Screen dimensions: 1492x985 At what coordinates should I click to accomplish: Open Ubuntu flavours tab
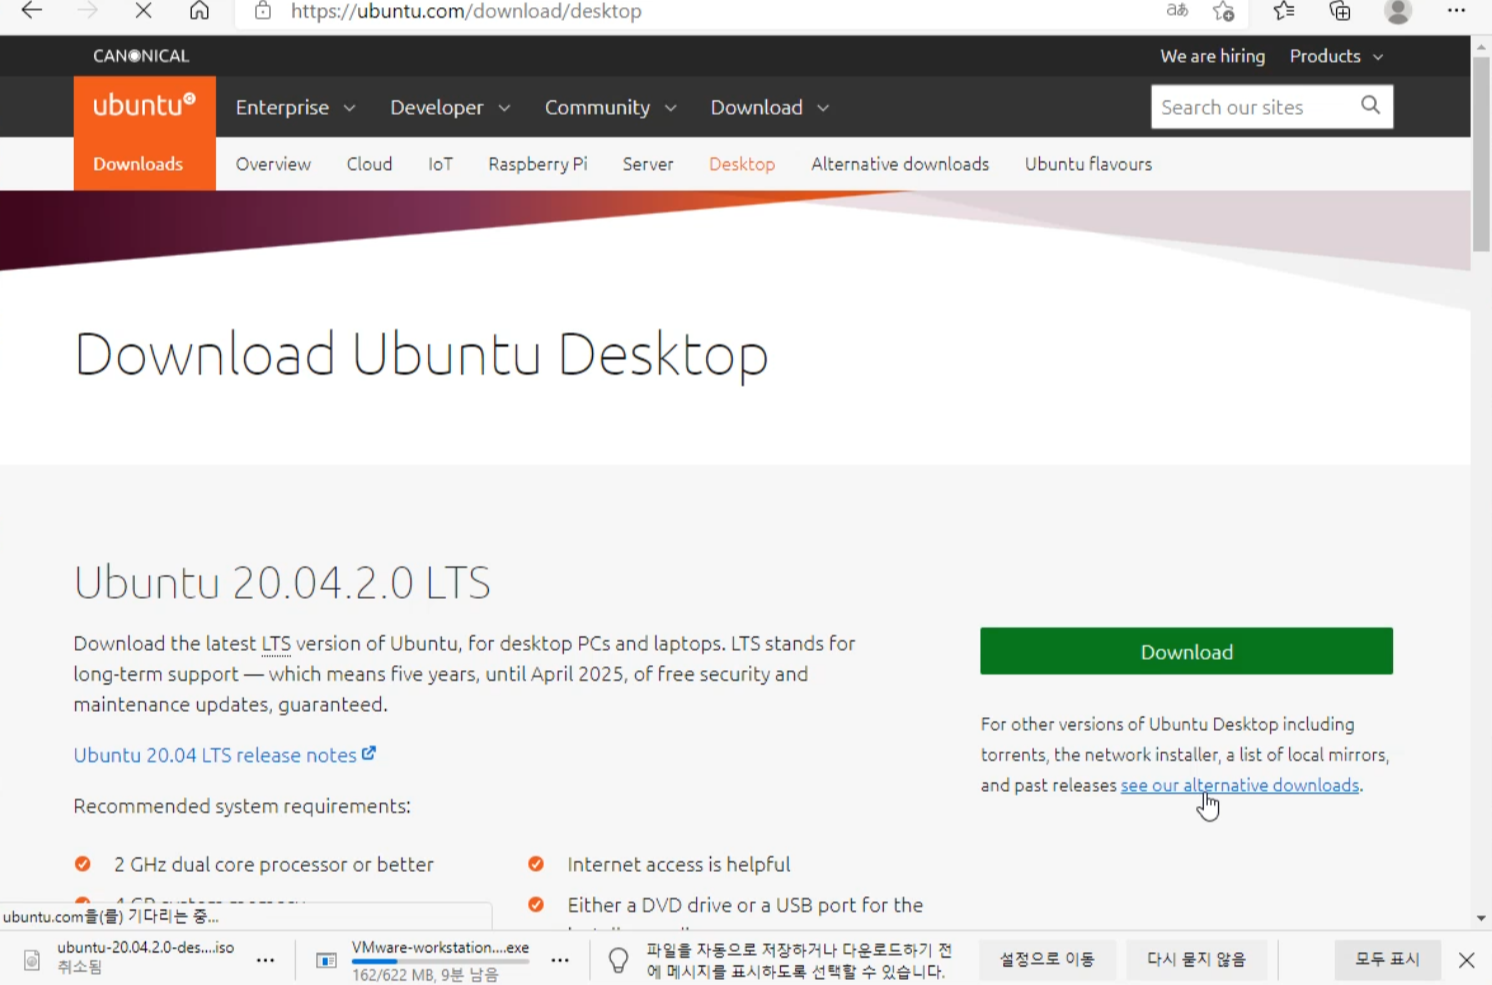(x=1088, y=164)
